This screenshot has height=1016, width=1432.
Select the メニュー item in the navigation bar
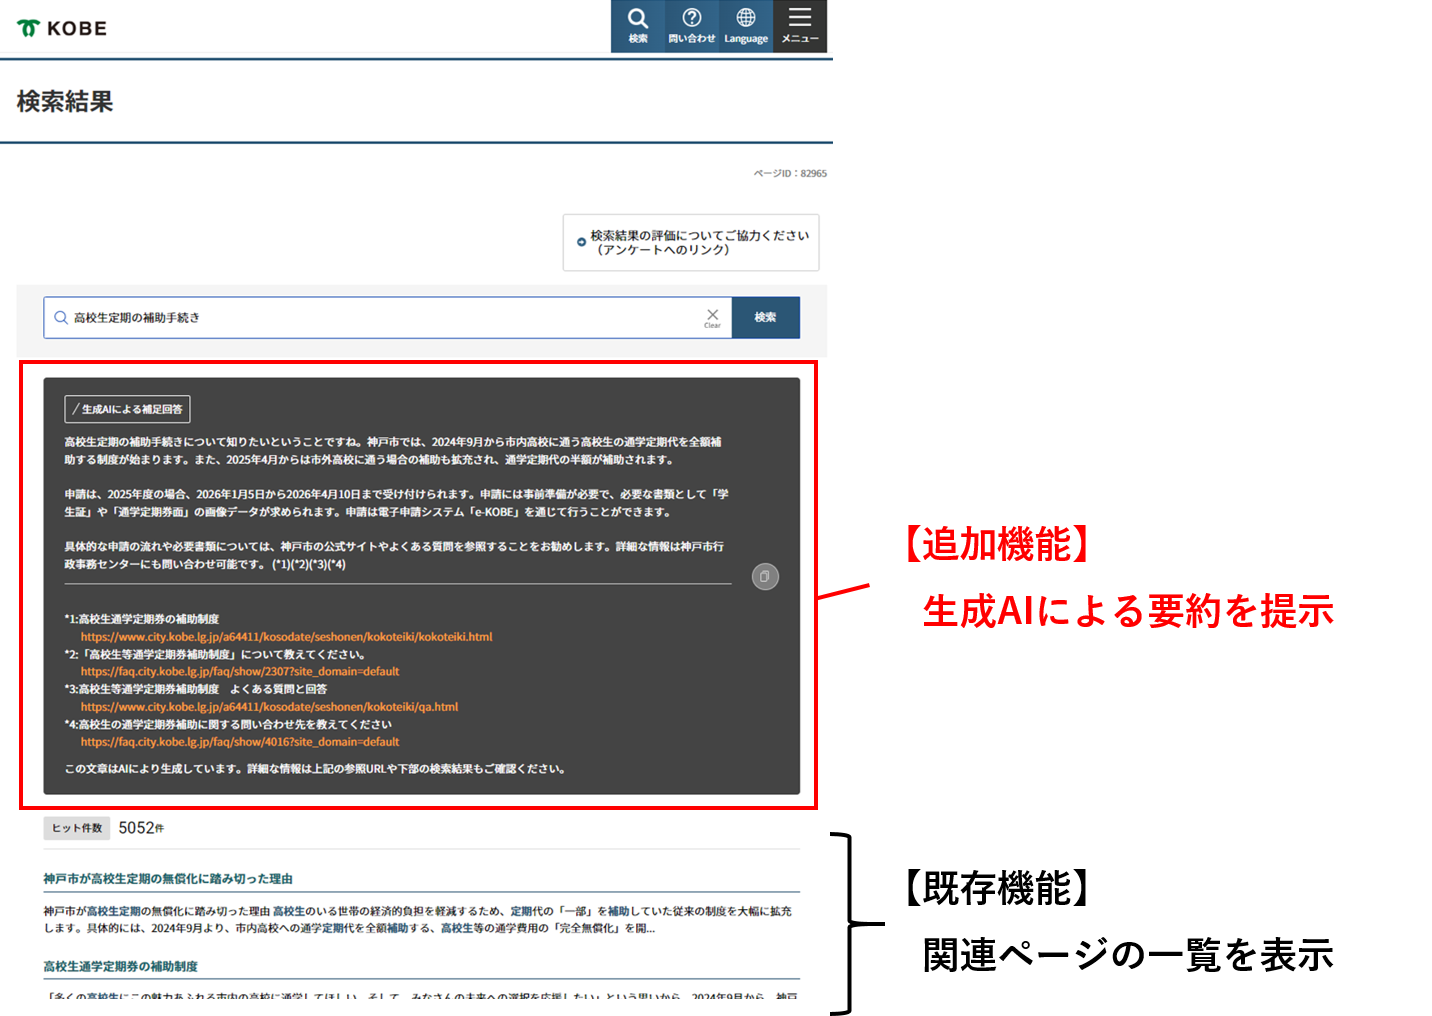799,25
